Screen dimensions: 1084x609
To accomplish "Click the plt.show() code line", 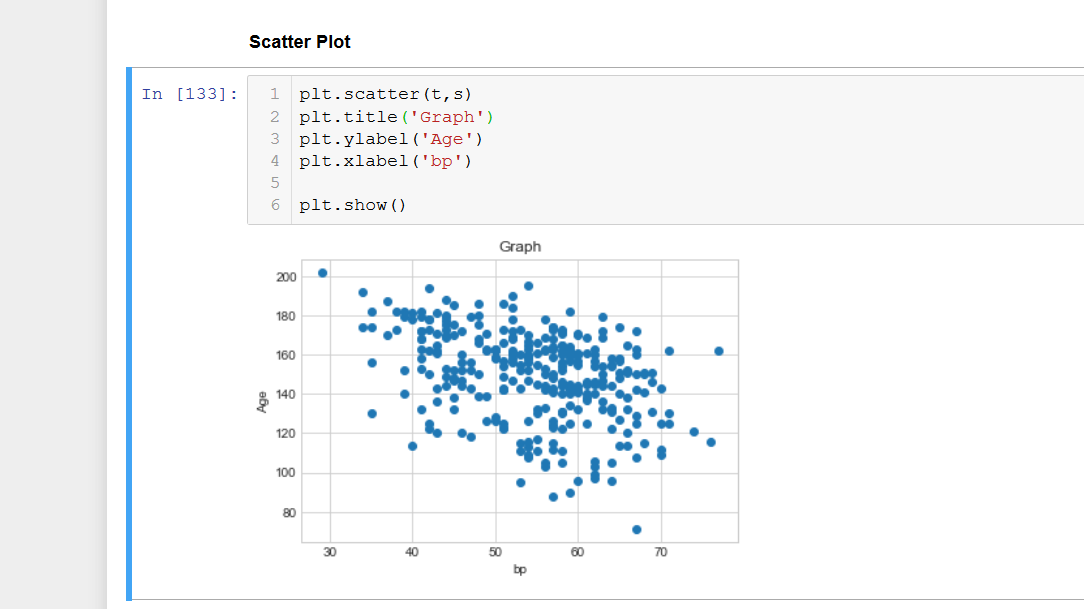I will (351, 205).
